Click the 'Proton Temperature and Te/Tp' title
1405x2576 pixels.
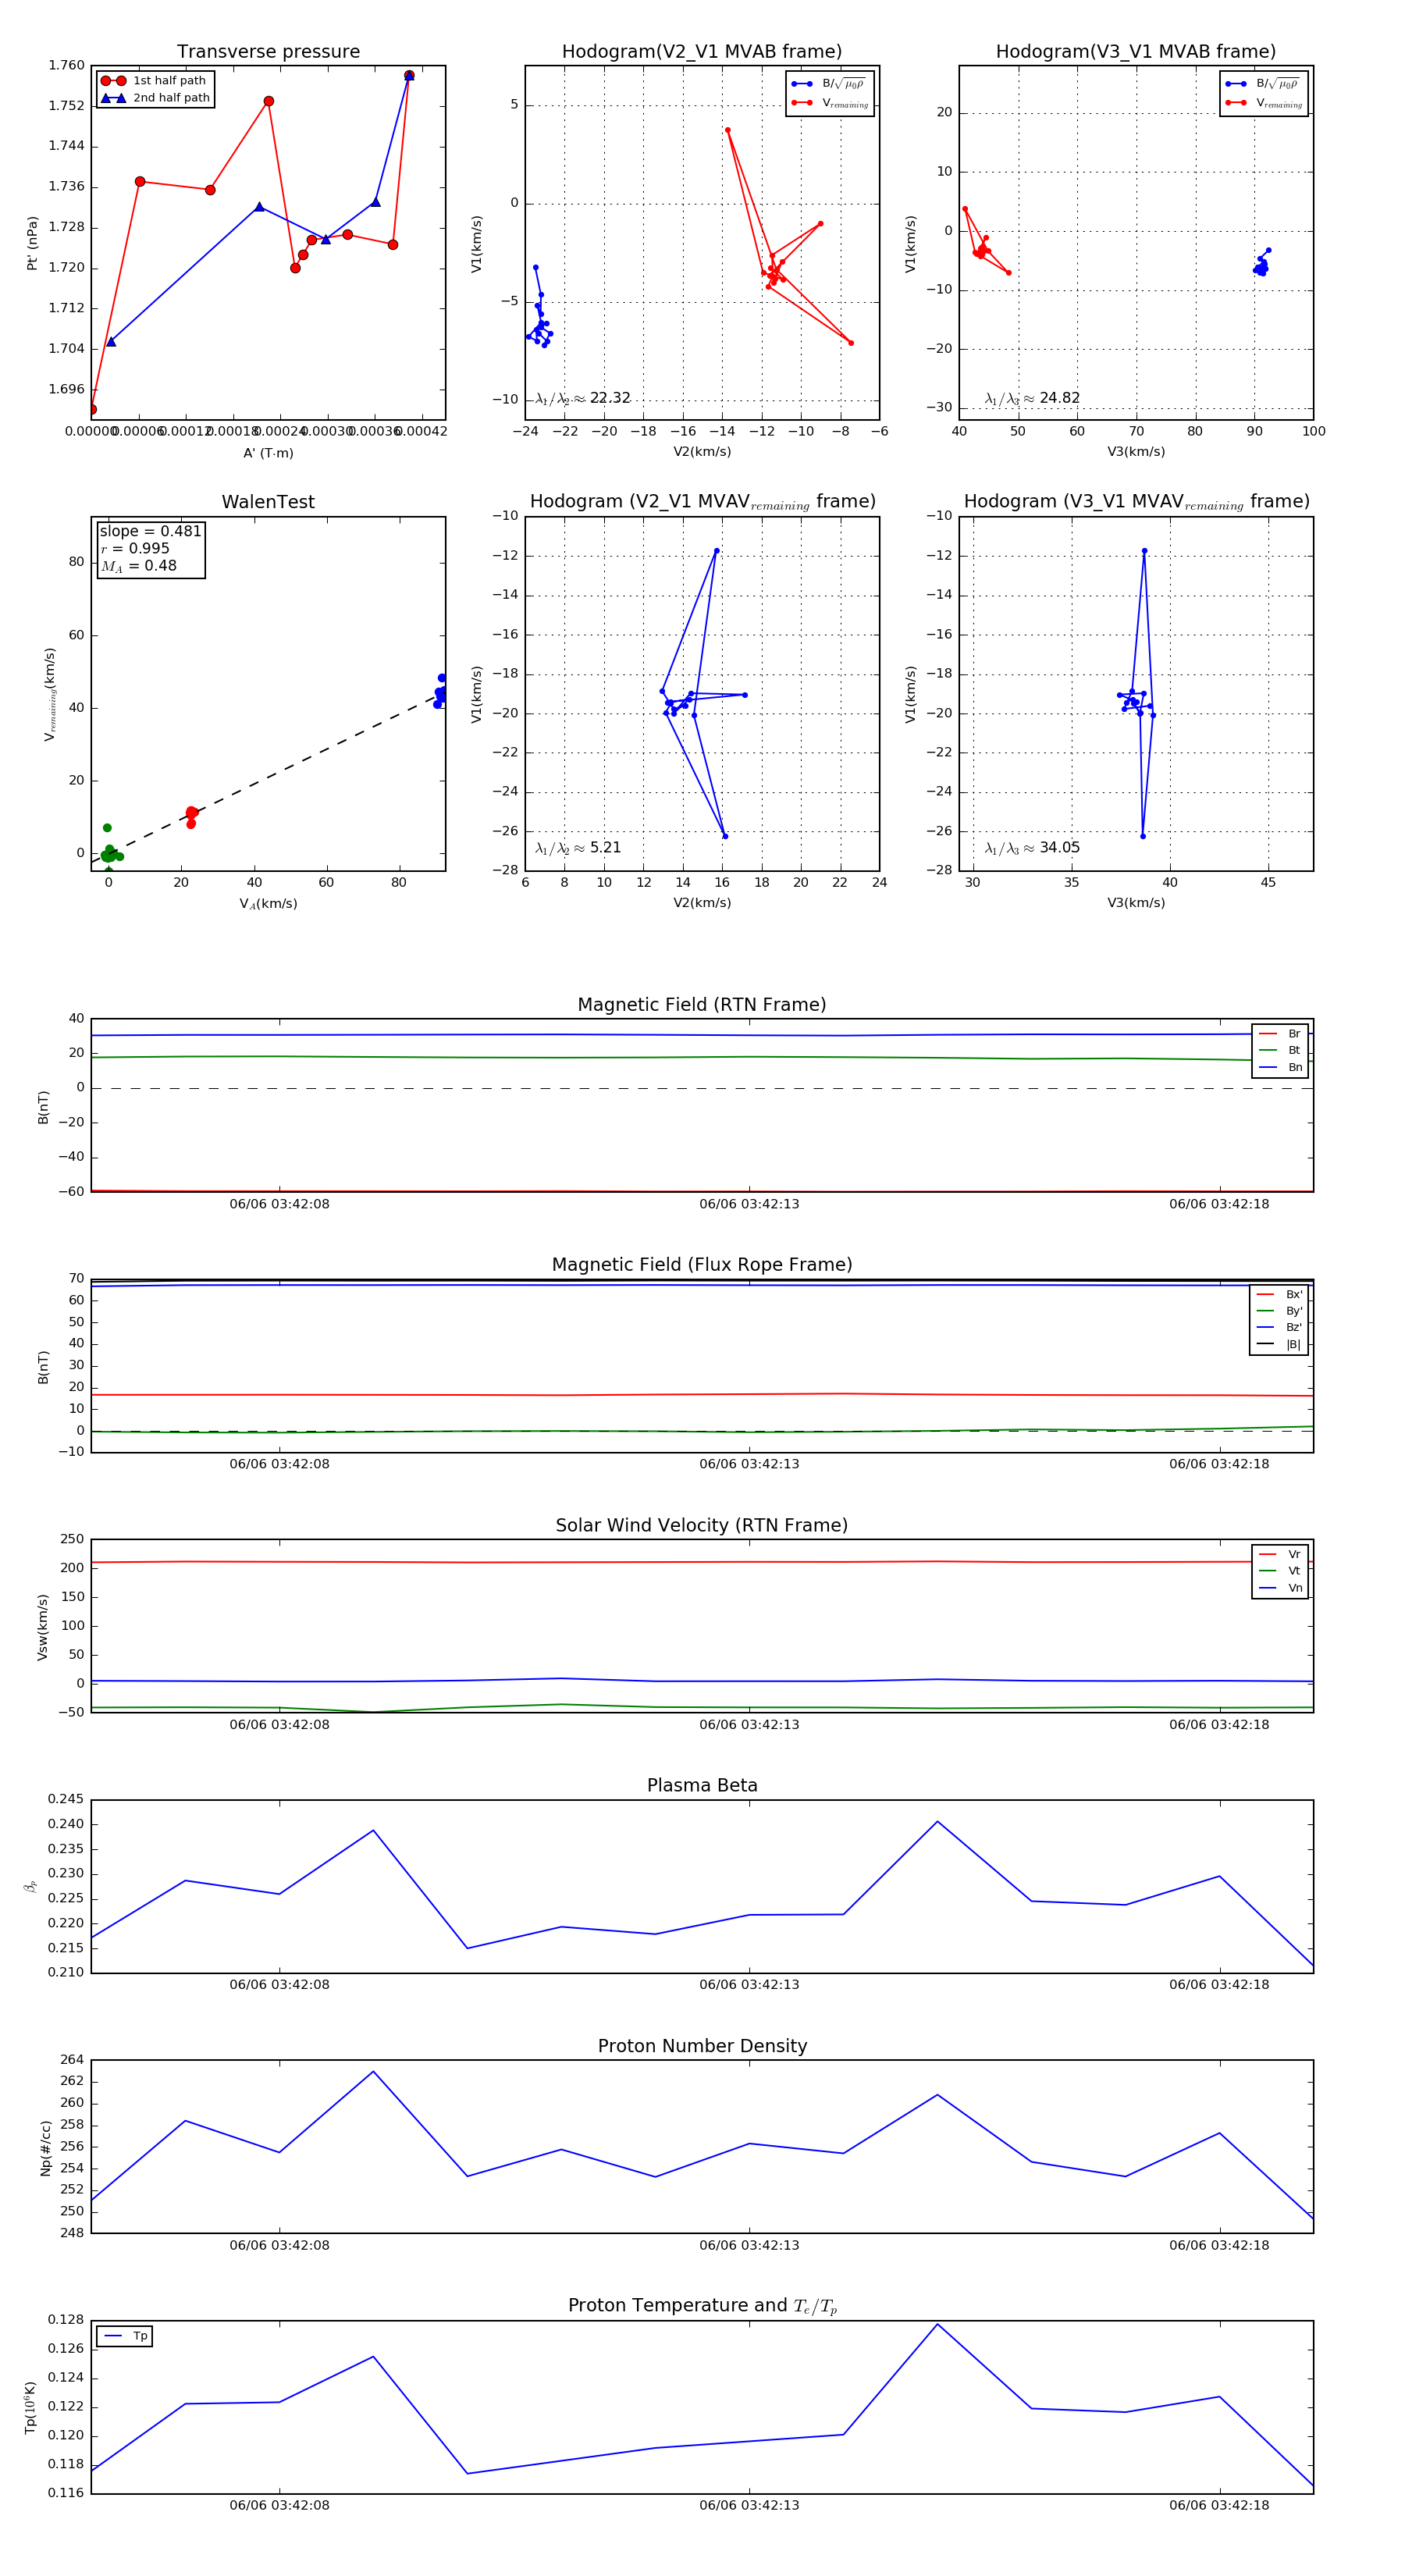point(702,2305)
